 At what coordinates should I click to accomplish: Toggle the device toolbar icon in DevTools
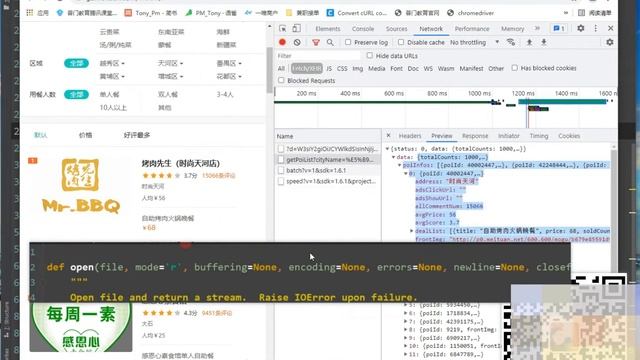[296, 28]
